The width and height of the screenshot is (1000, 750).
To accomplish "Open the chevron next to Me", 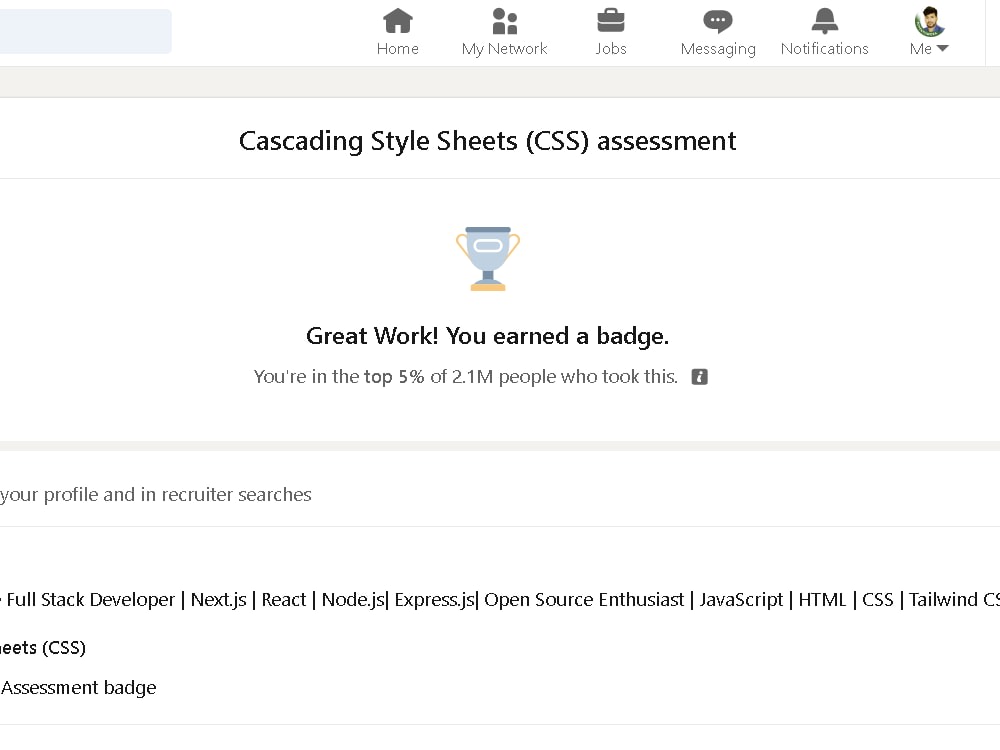I will (943, 48).
